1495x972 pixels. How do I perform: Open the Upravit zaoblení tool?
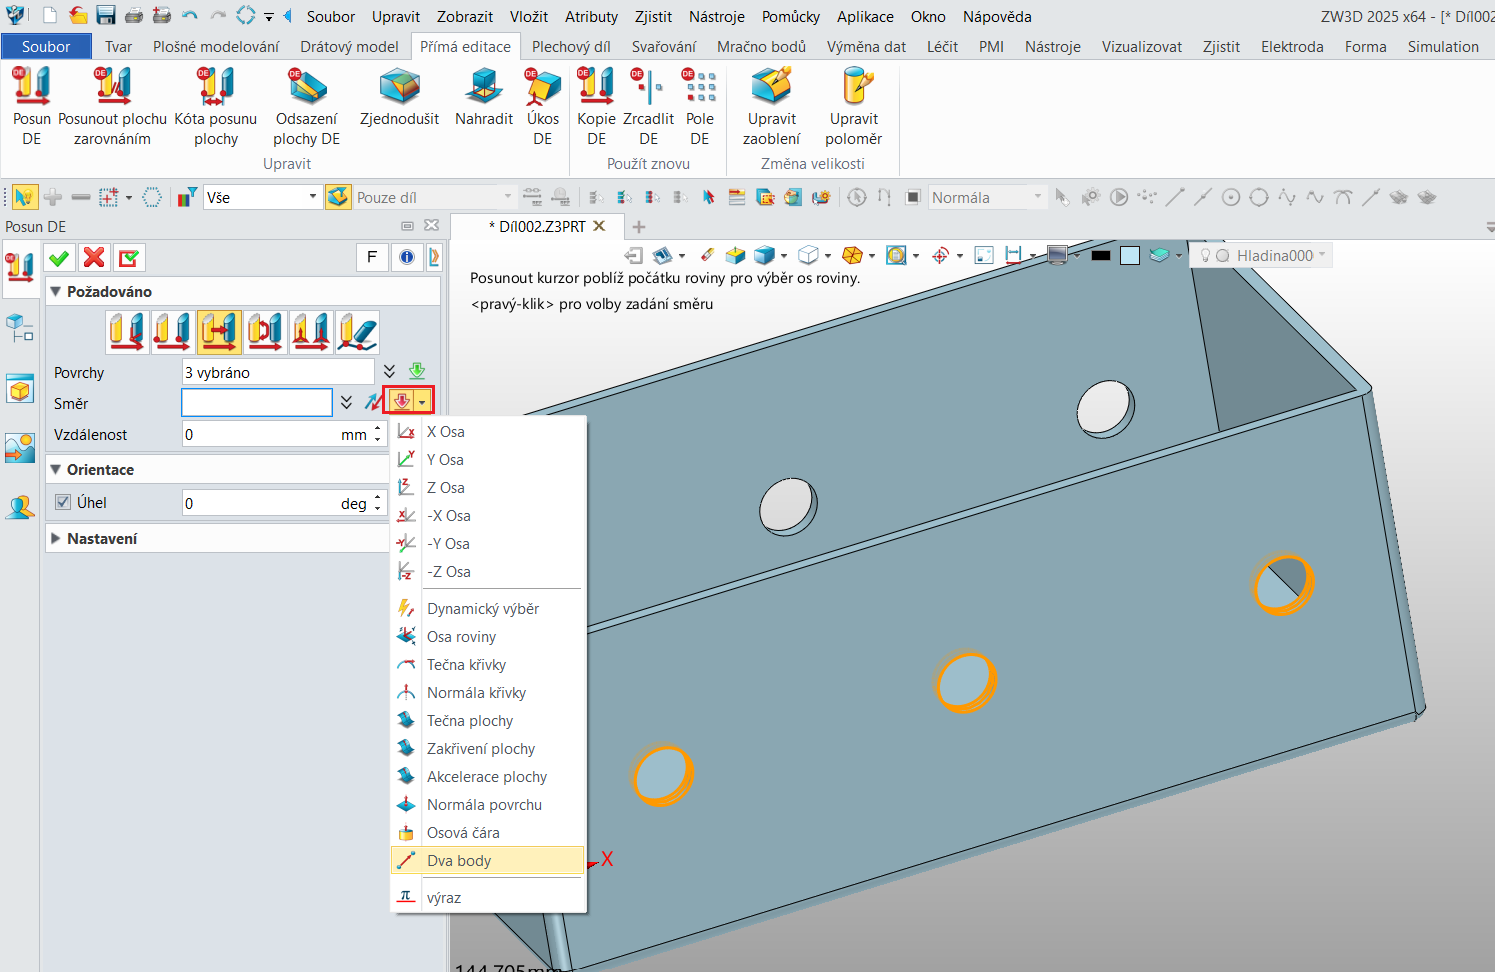tap(772, 106)
